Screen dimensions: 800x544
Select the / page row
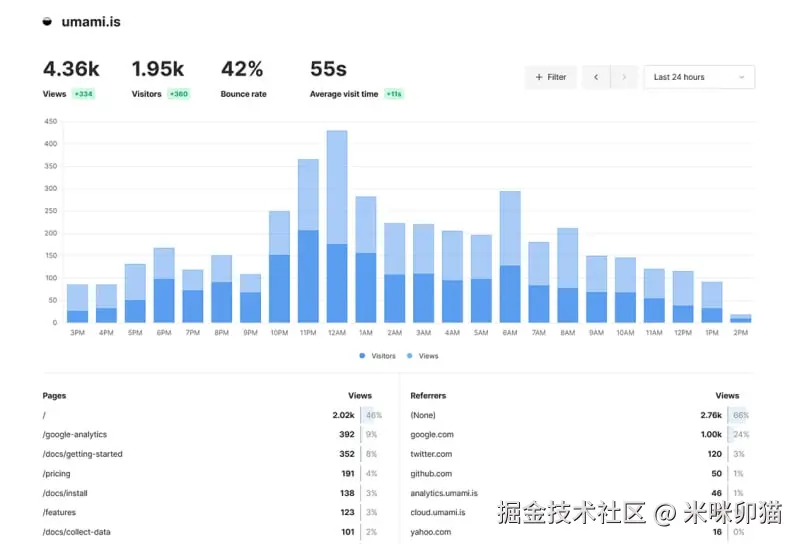pyautogui.click(x=212, y=415)
